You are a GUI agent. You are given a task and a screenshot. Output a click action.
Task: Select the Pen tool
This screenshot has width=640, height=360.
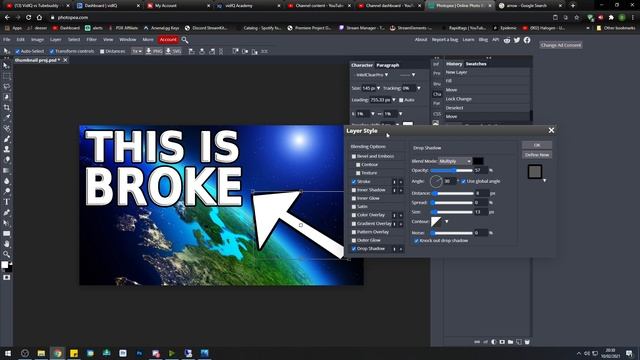pyautogui.click(x=6, y=213)
